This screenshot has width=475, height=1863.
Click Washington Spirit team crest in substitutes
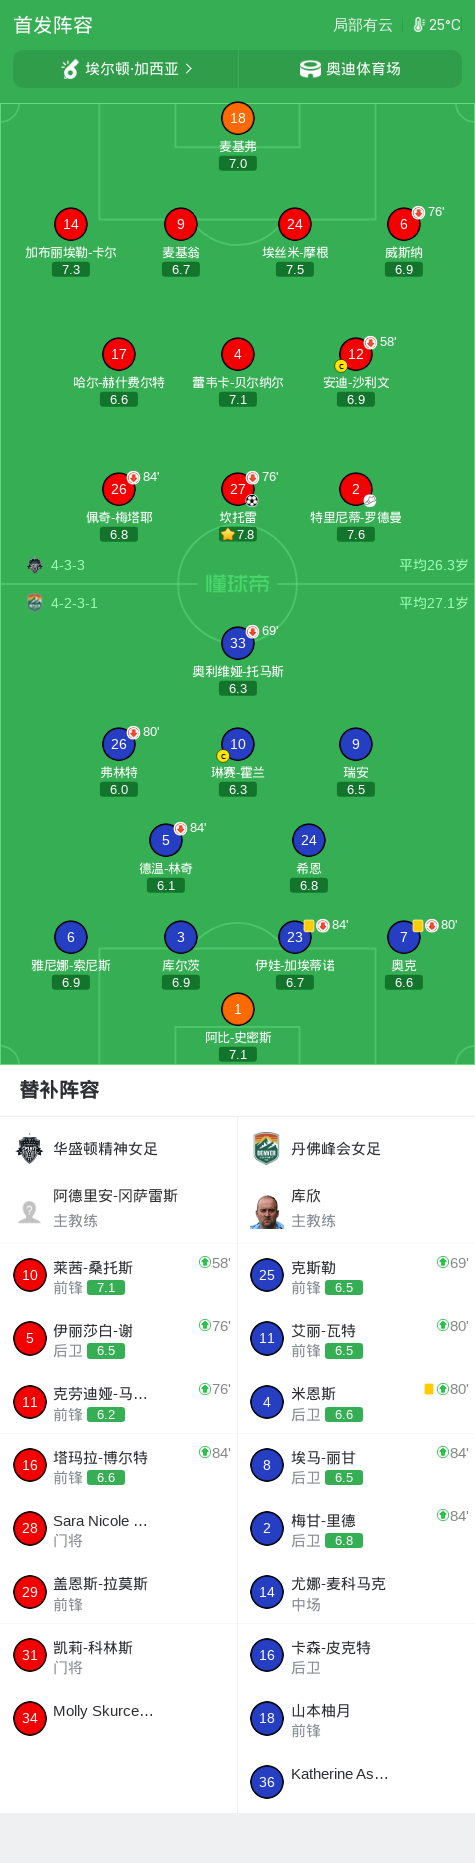30,1149
